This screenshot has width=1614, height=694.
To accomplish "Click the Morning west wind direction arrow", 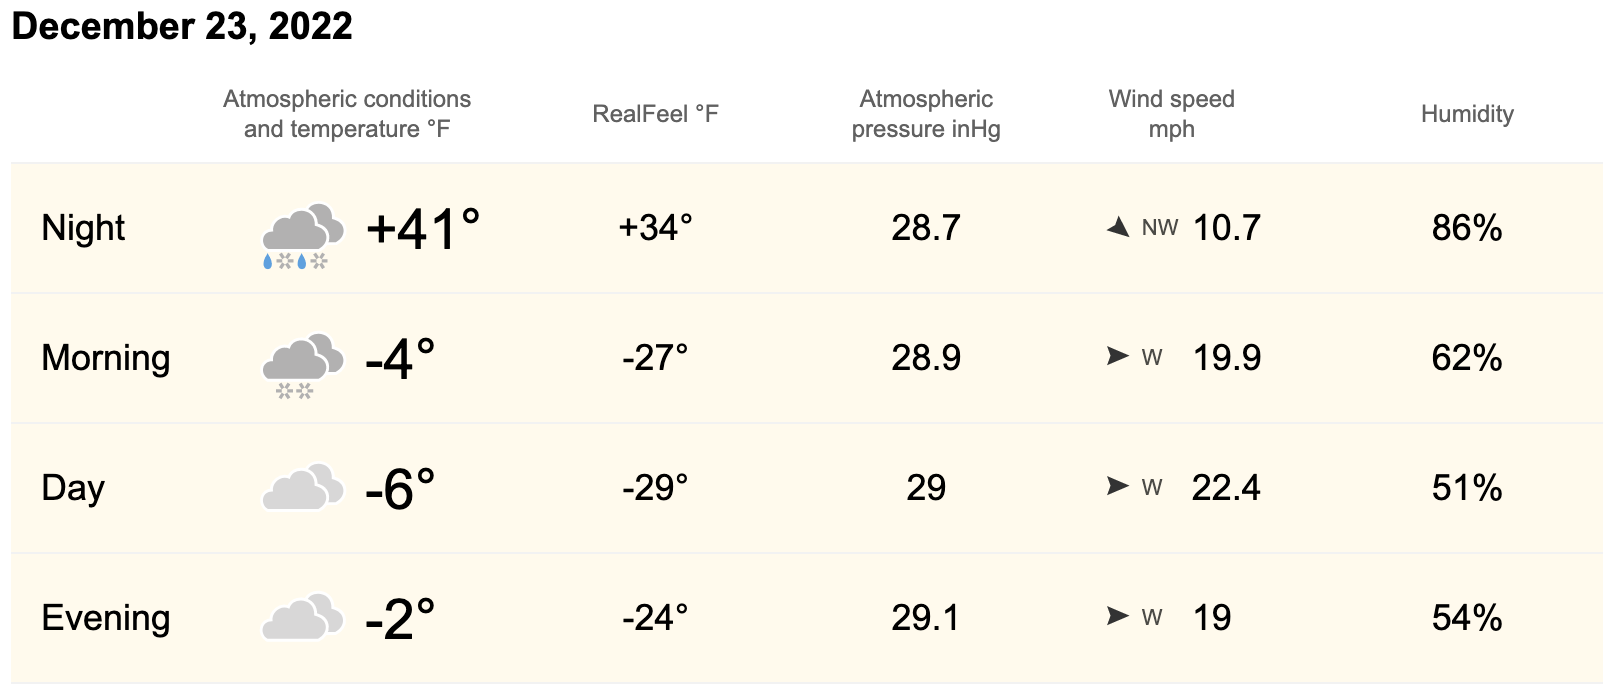I will coord(1117,356).
